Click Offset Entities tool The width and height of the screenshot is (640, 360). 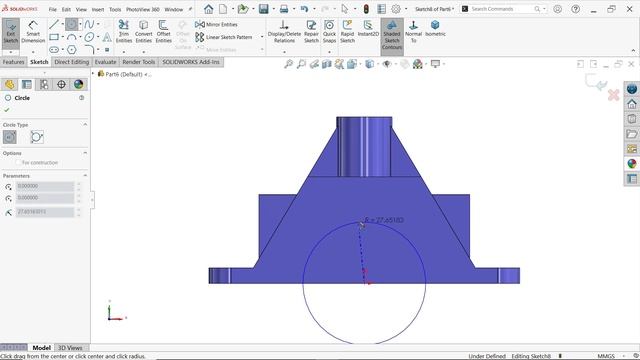coord(163,31)
